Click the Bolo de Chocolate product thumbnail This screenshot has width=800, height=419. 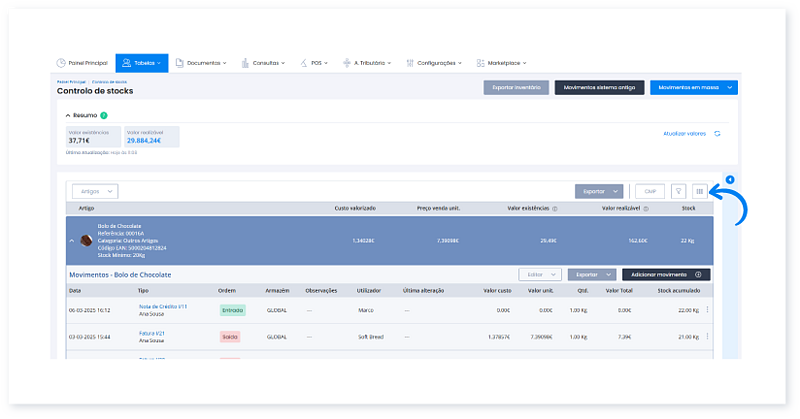(x=87, y=241)
